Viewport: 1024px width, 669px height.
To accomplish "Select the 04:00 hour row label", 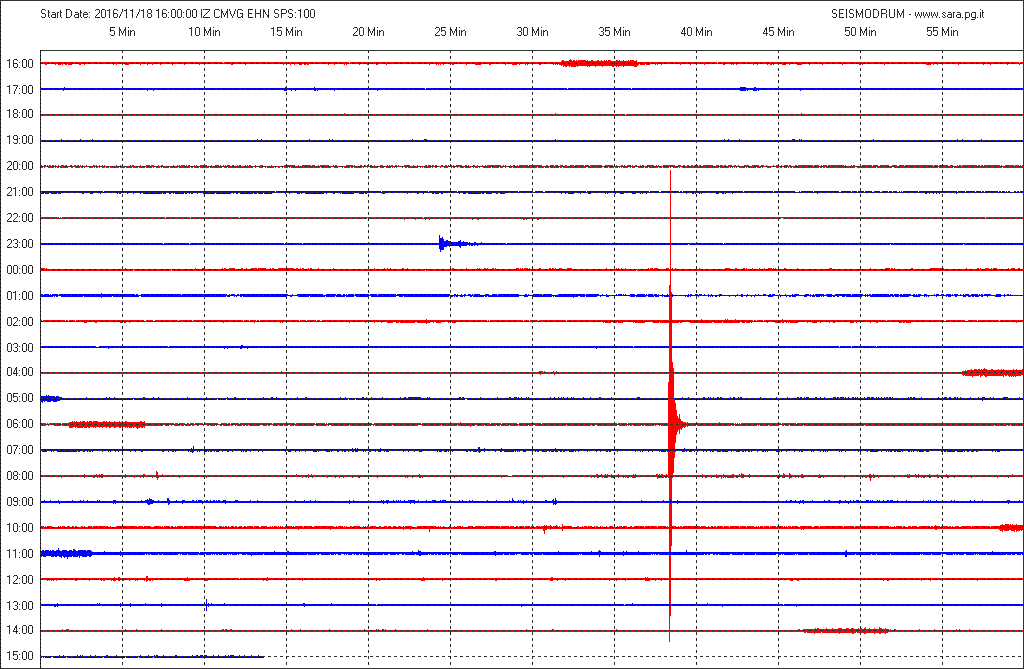I will point(20,372).
